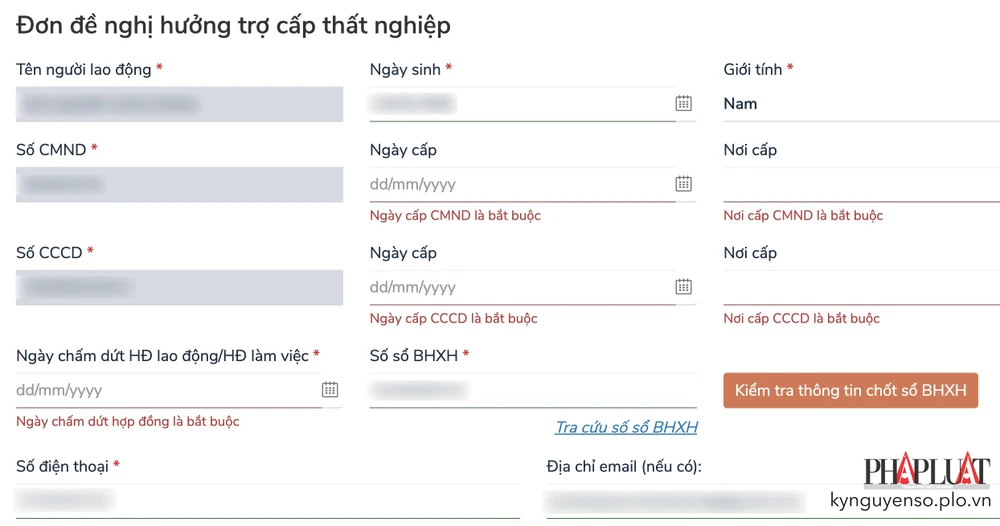Open calendar icon for contract termination date
The image size is (1000, 526).
click(330, 390)
